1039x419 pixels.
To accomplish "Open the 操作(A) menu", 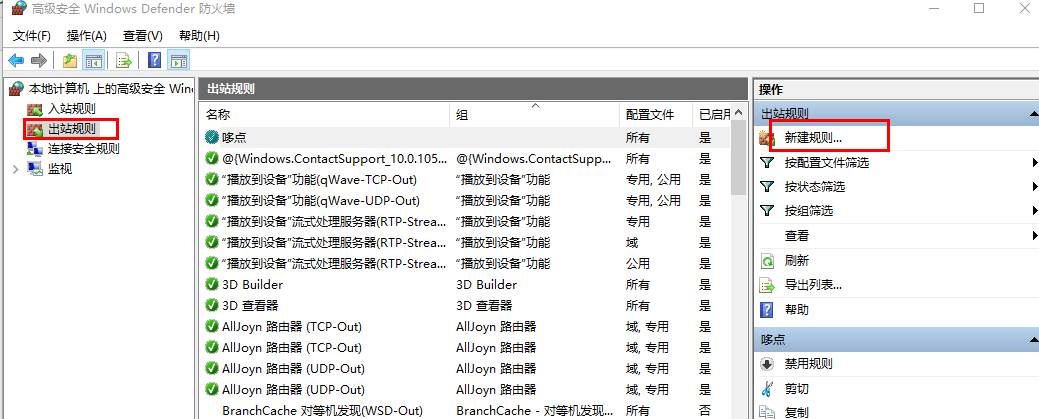I will tap(87, 35).
